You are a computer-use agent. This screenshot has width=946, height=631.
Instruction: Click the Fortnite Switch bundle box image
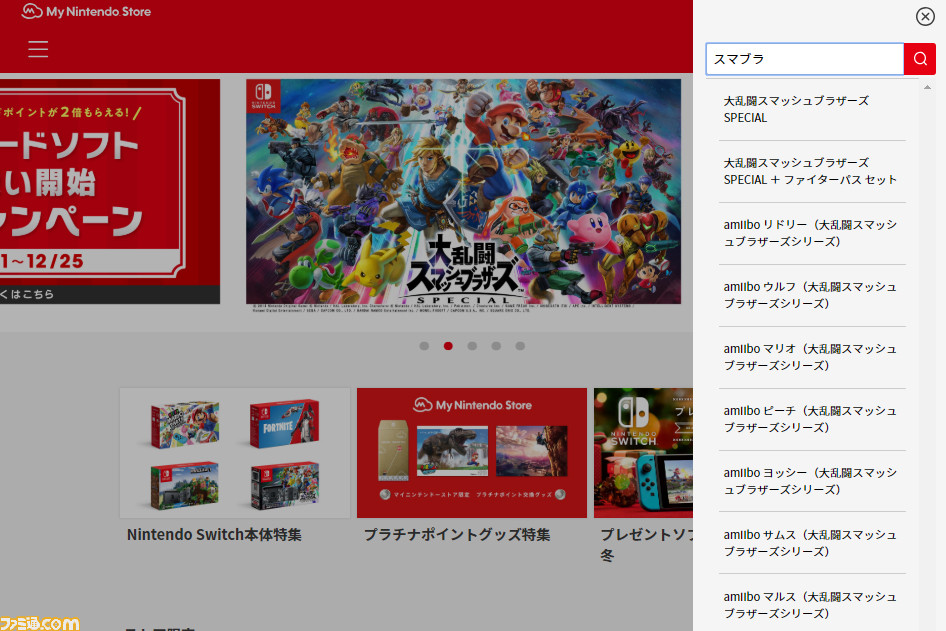pos(284,423)
